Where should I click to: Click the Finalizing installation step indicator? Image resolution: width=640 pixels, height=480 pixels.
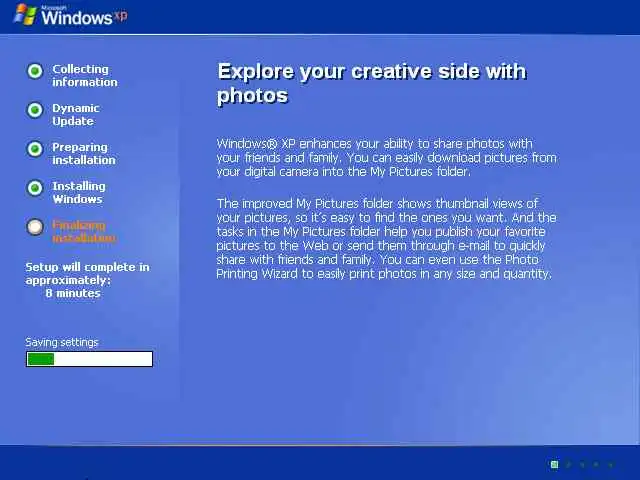click(35, 227)
